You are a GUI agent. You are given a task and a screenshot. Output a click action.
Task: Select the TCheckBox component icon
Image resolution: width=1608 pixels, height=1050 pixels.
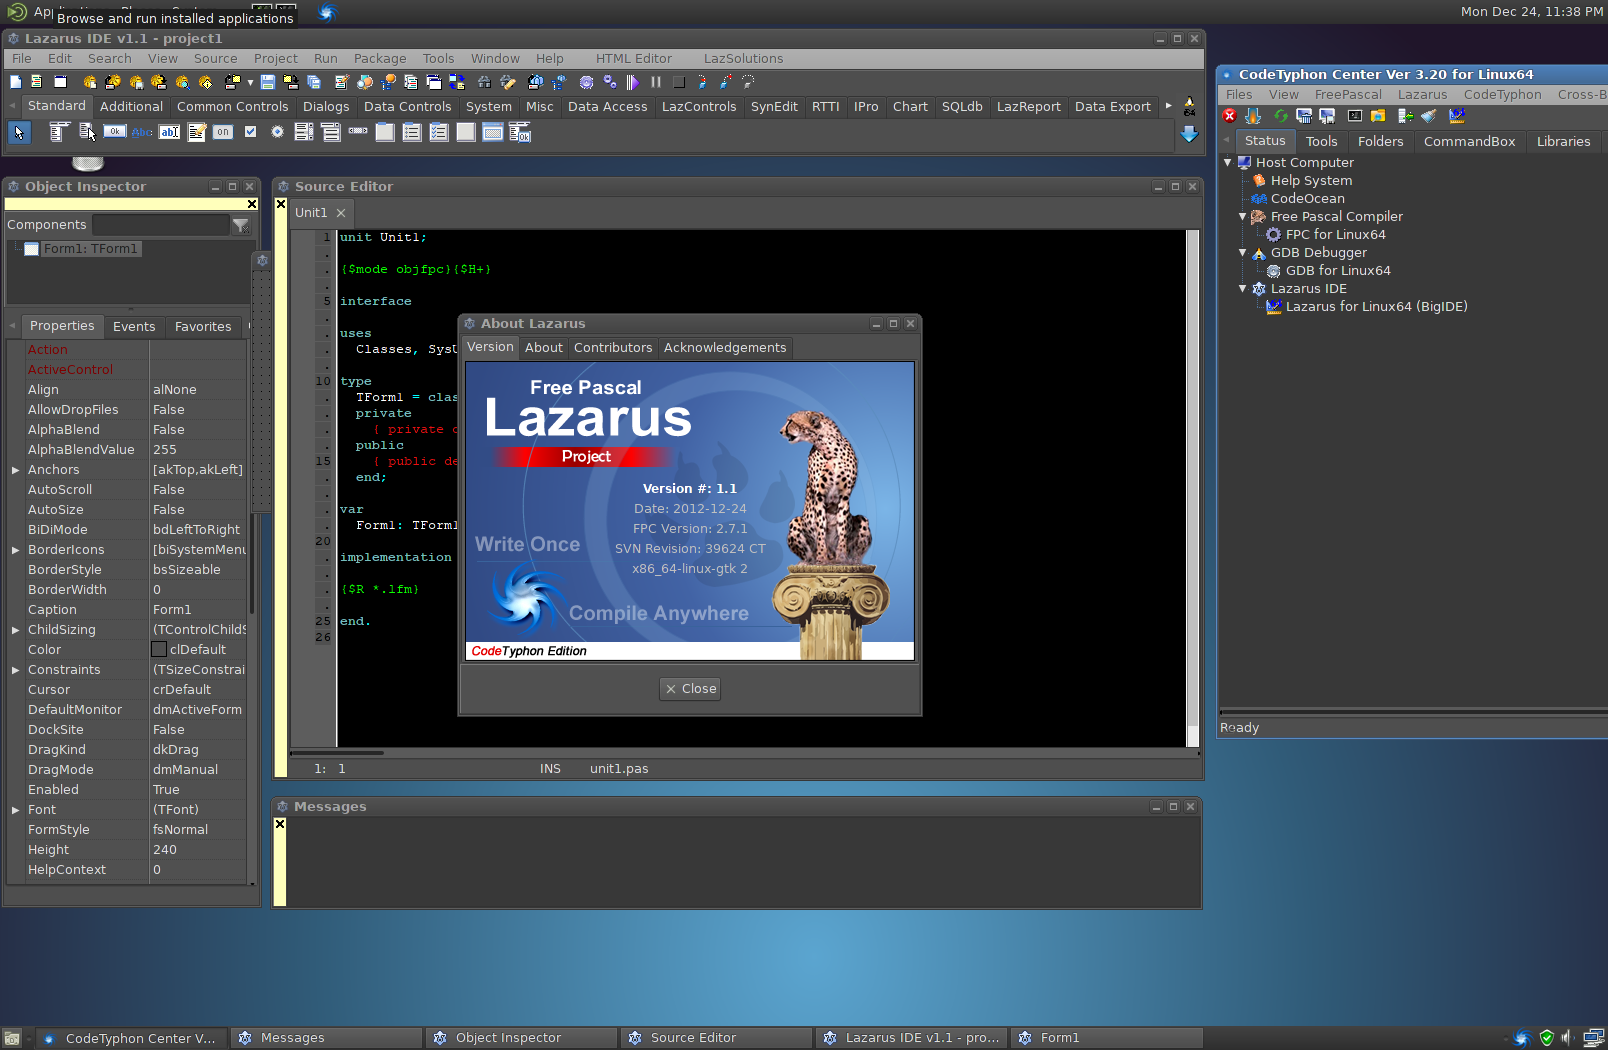point(251,131)
